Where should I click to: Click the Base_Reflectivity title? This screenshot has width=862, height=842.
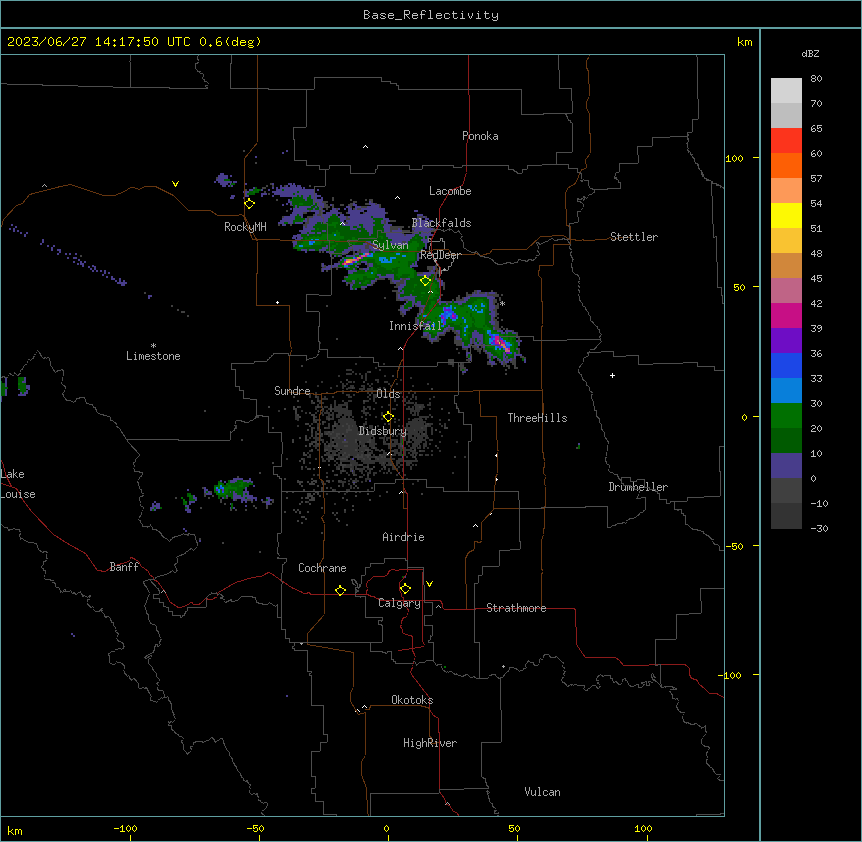click(x=431, y=15)
